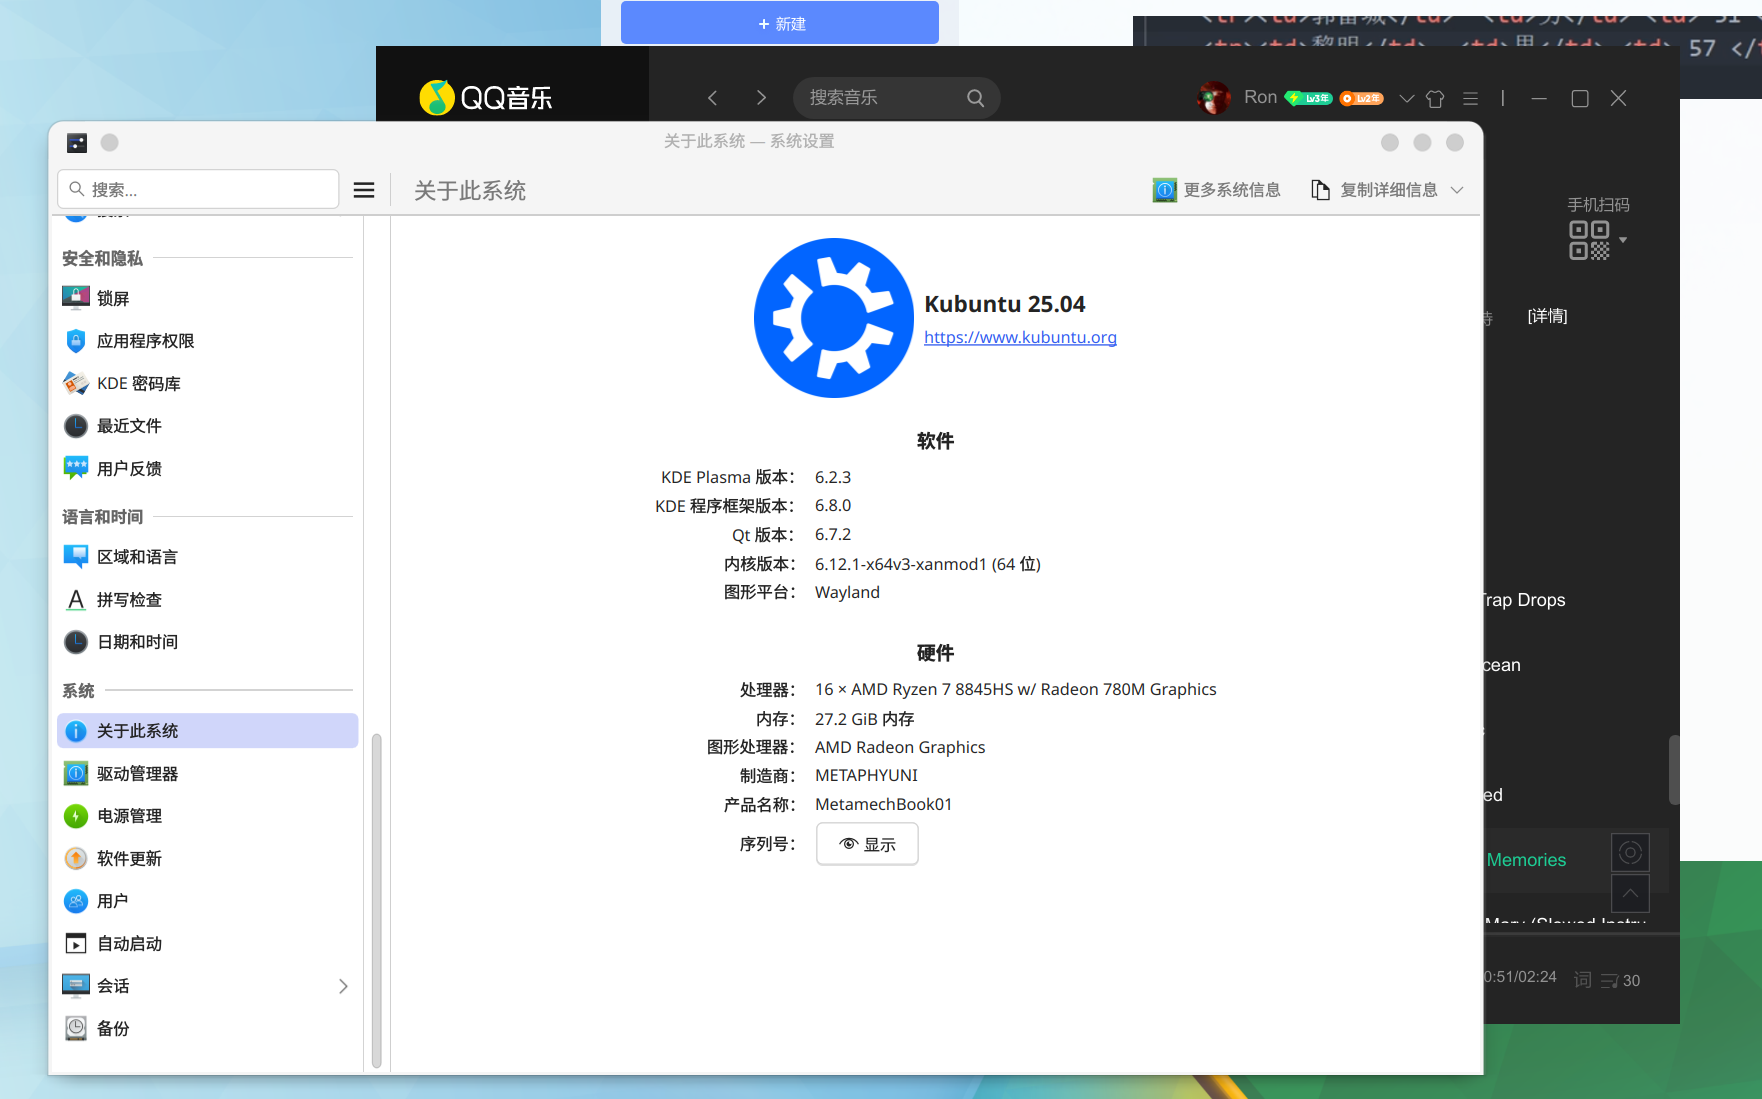
Task: Open Region and Language (区域和语言) settings
Action: point(207,557)
